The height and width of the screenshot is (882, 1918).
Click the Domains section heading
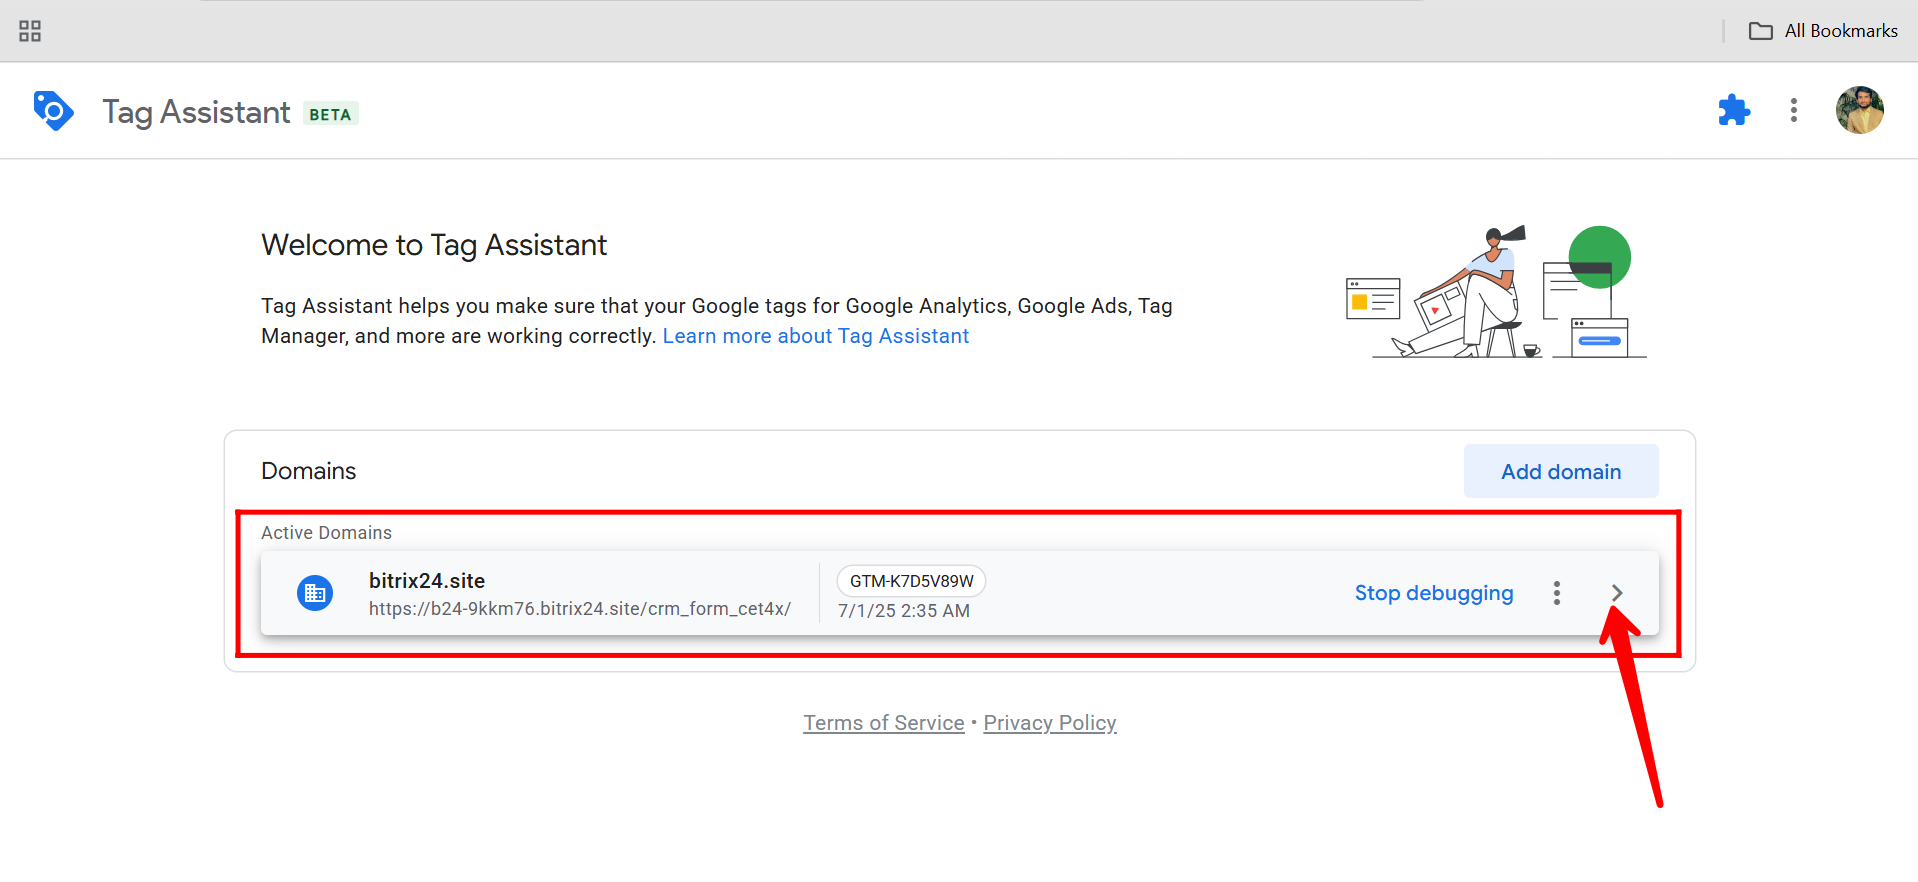pos(309,471)
